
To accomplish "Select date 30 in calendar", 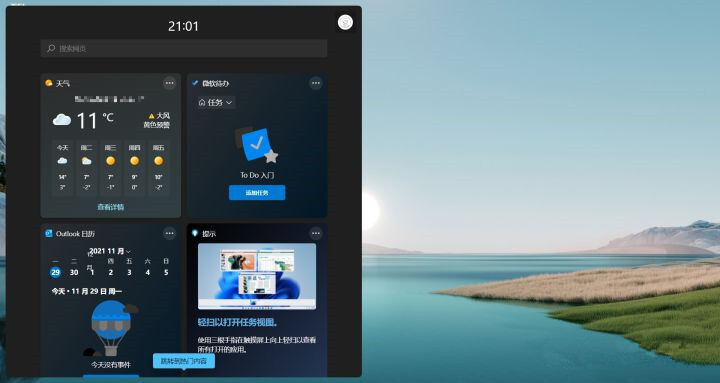I will coord(74,272).
